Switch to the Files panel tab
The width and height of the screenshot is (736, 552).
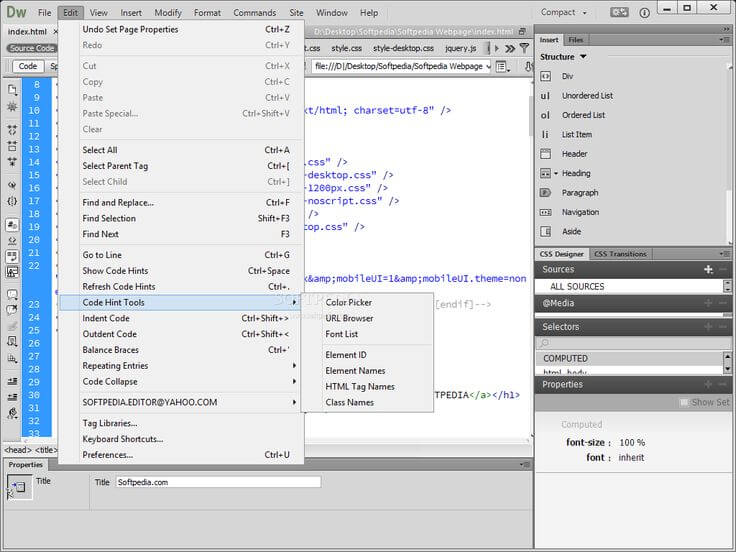[575, 40]
